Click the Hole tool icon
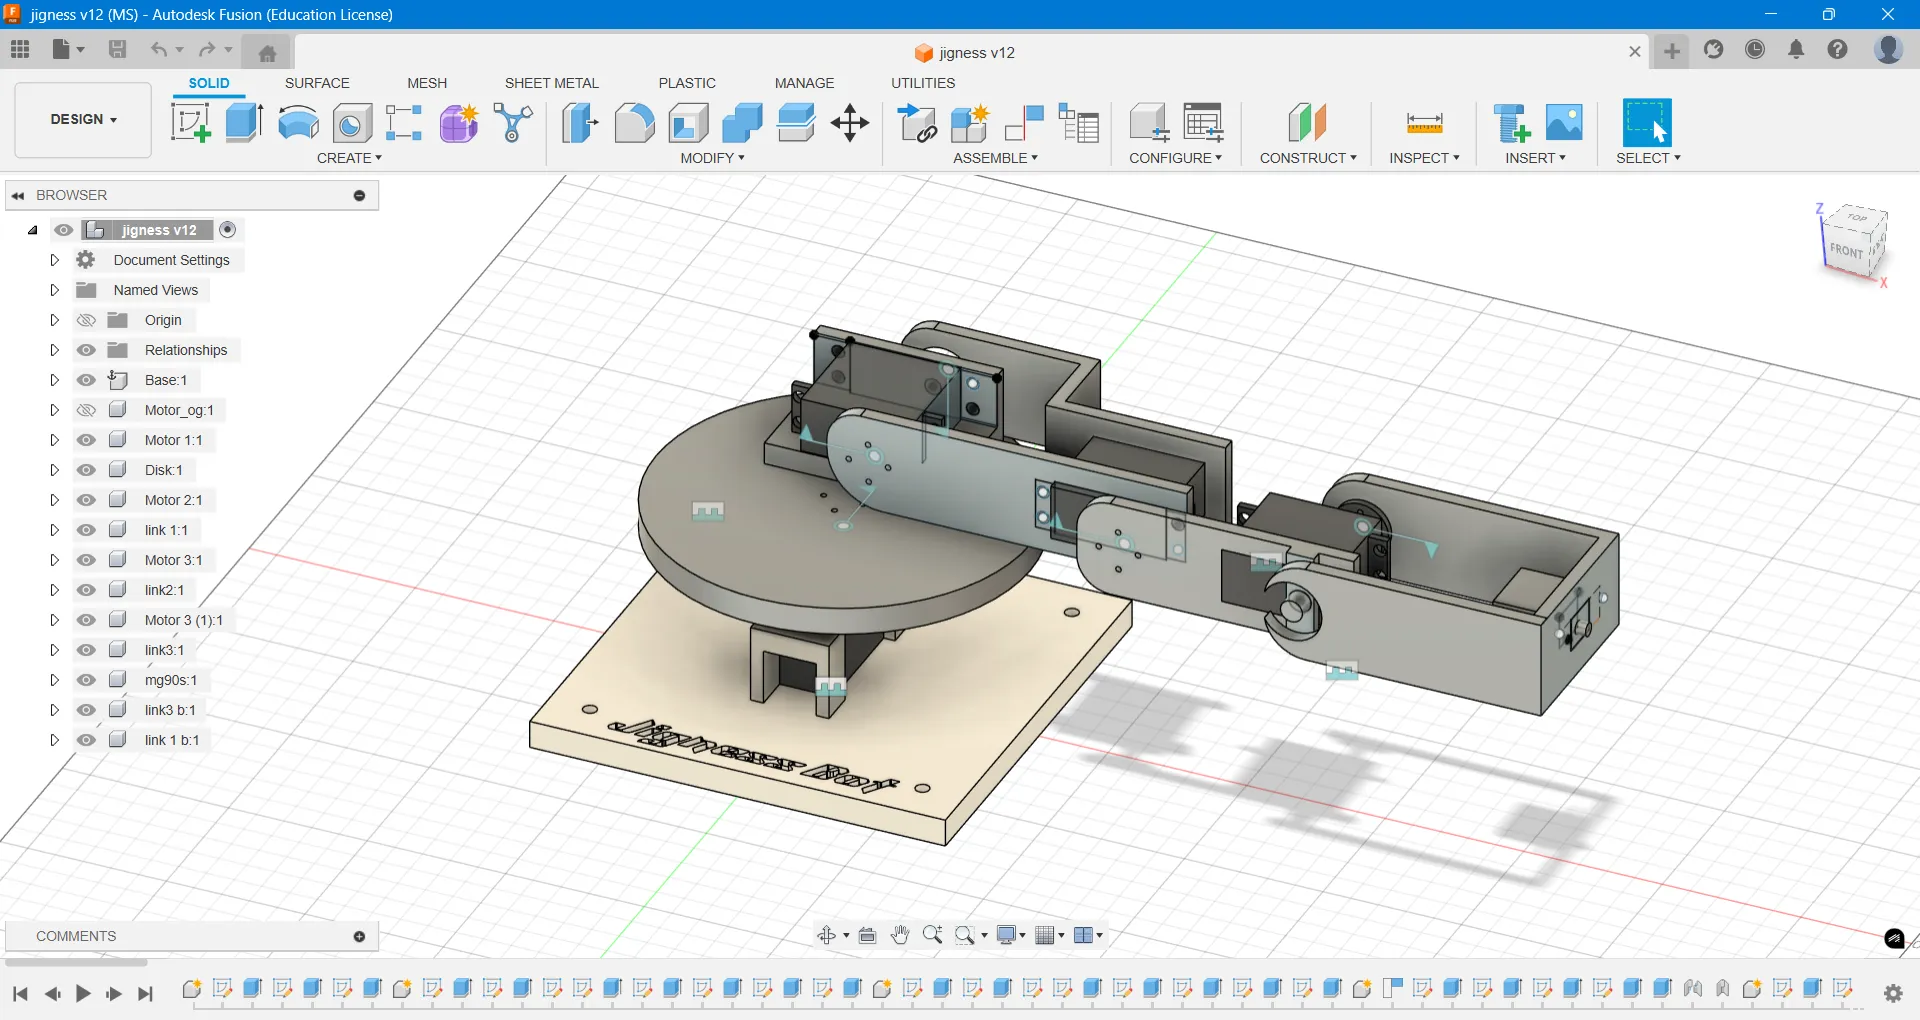This screenshot has height=1020, width=1920. [x=352, y=123]
